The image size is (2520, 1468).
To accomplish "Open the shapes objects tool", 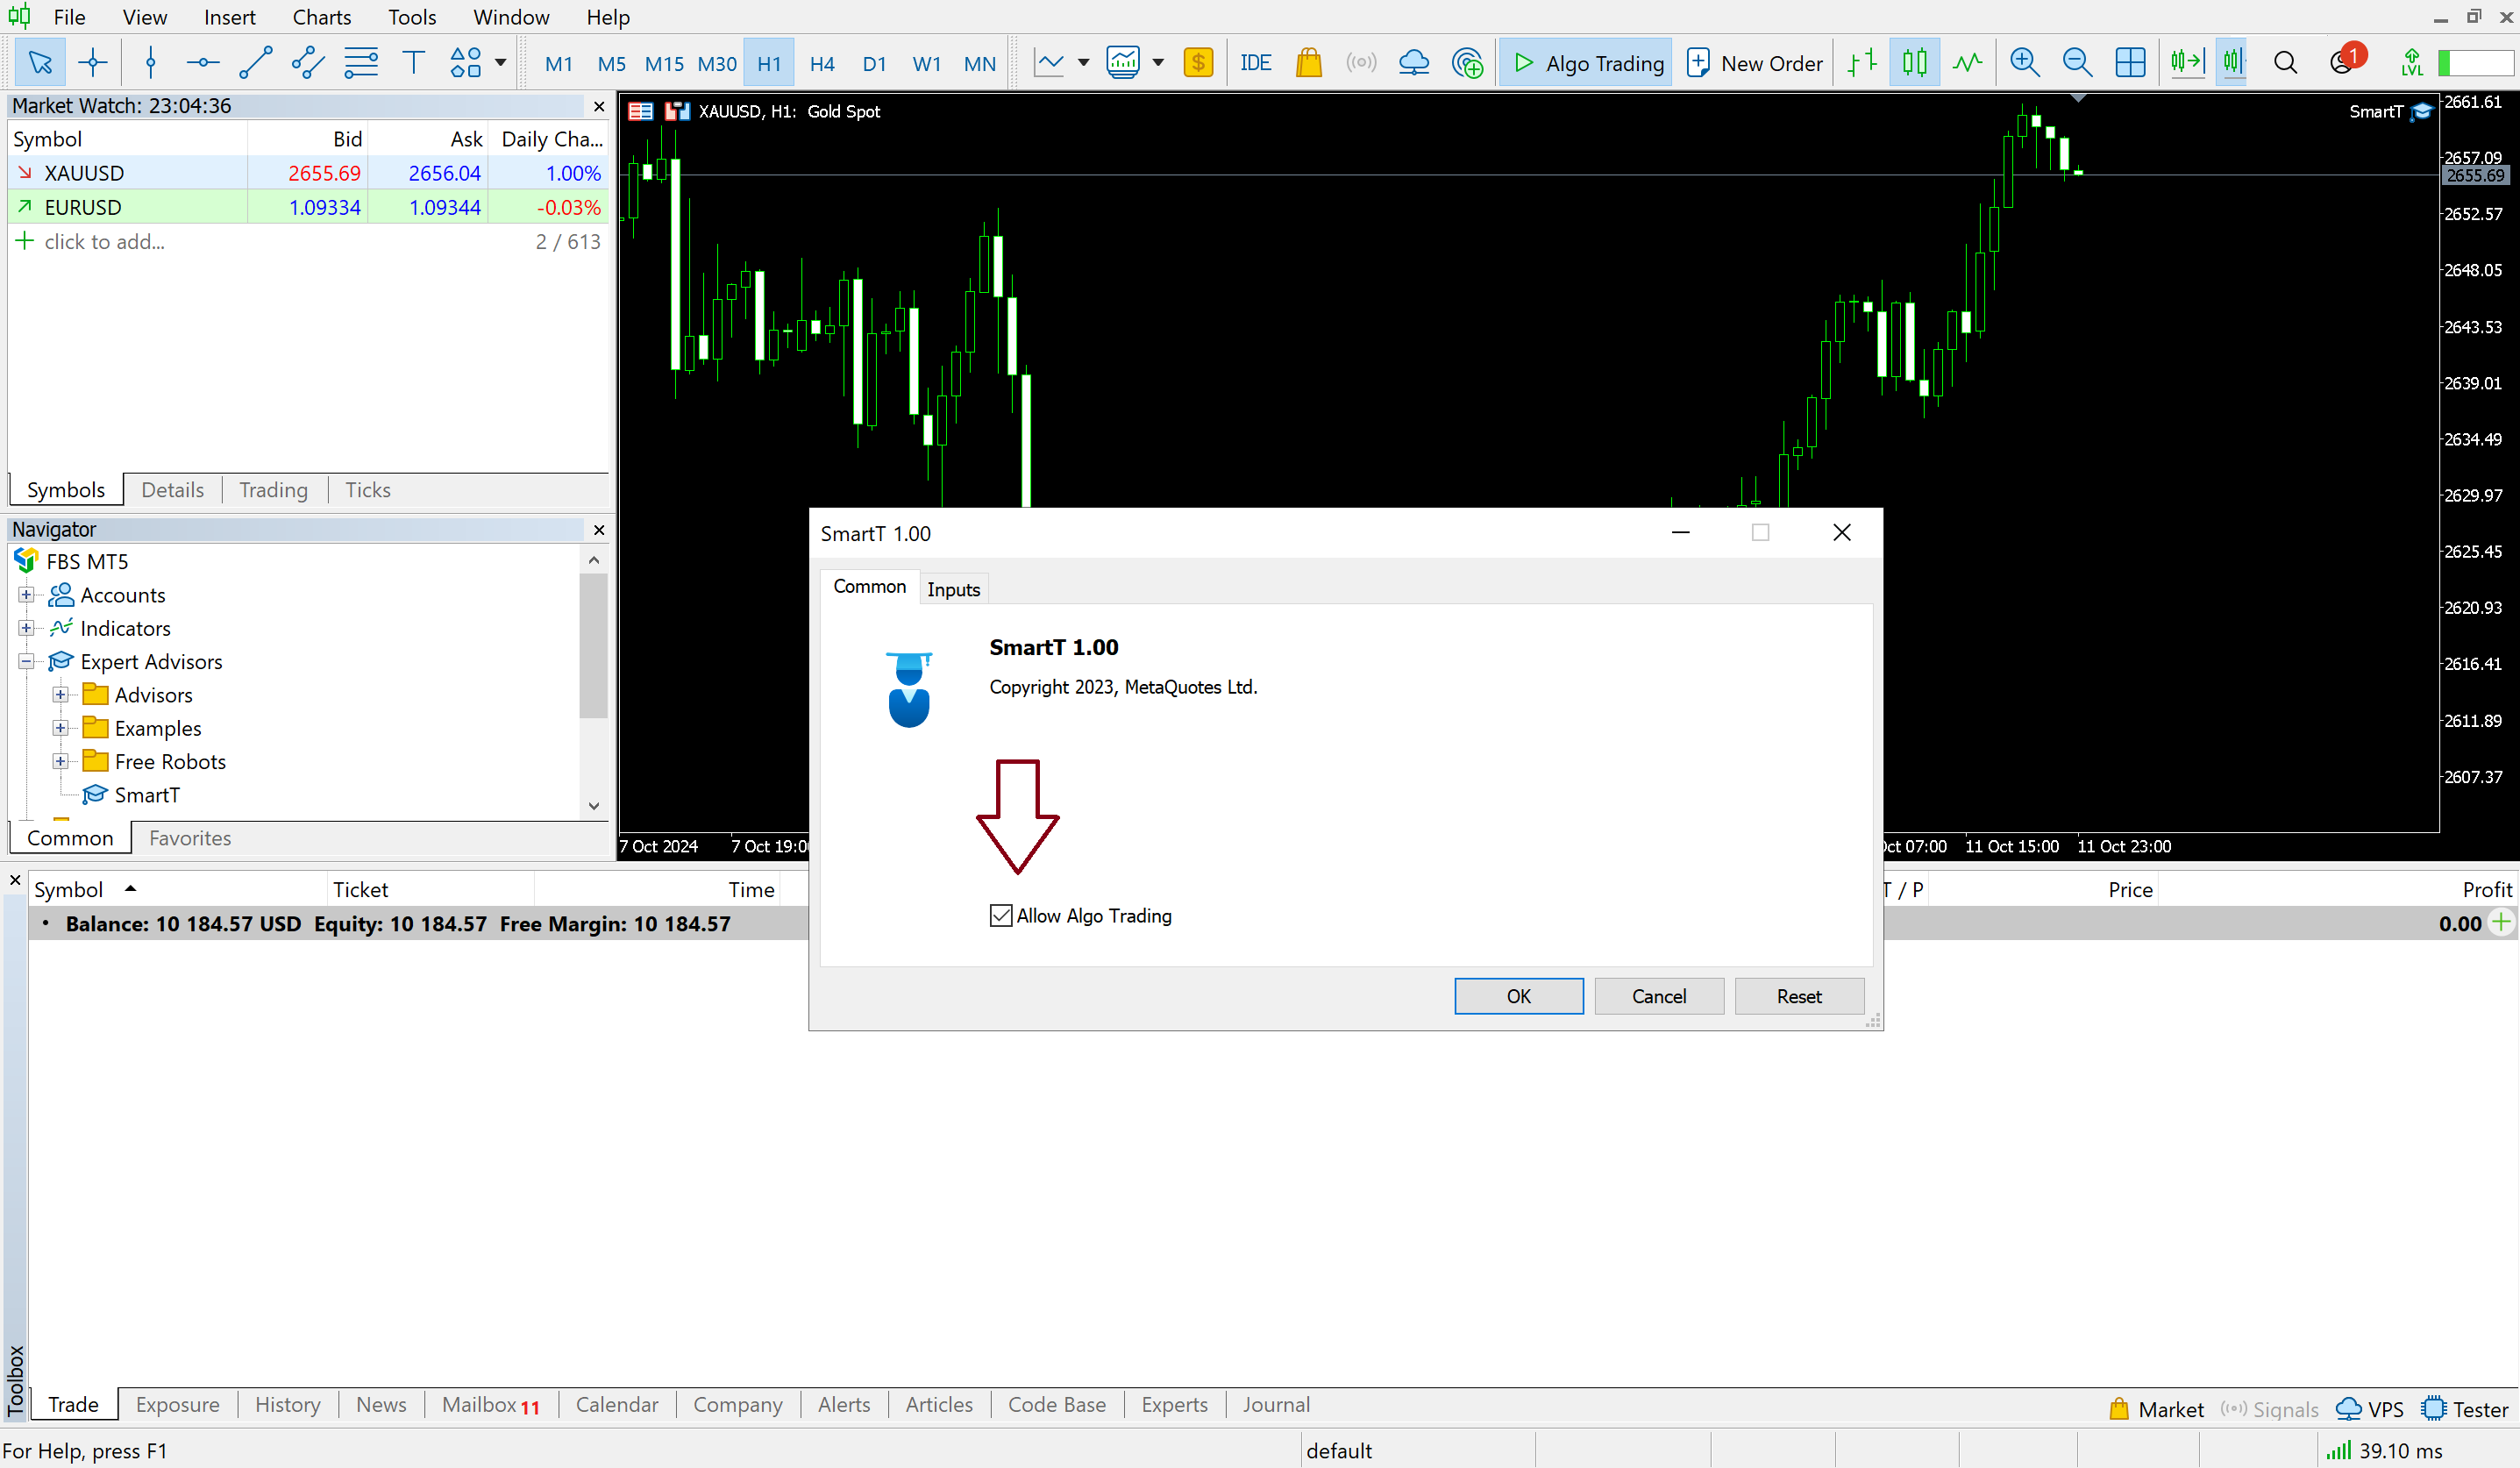I will [x=466, y=63].
